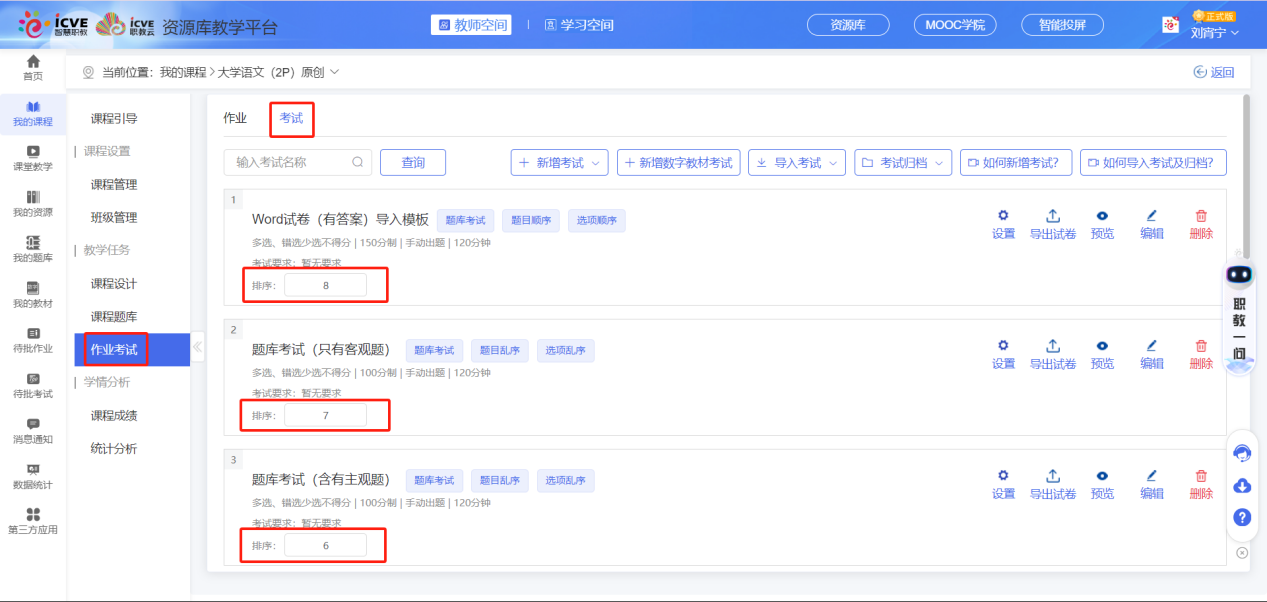Switch to the 作业 tab
Viewport: 1267px width, 602px height.
click(x=235, y=118)
